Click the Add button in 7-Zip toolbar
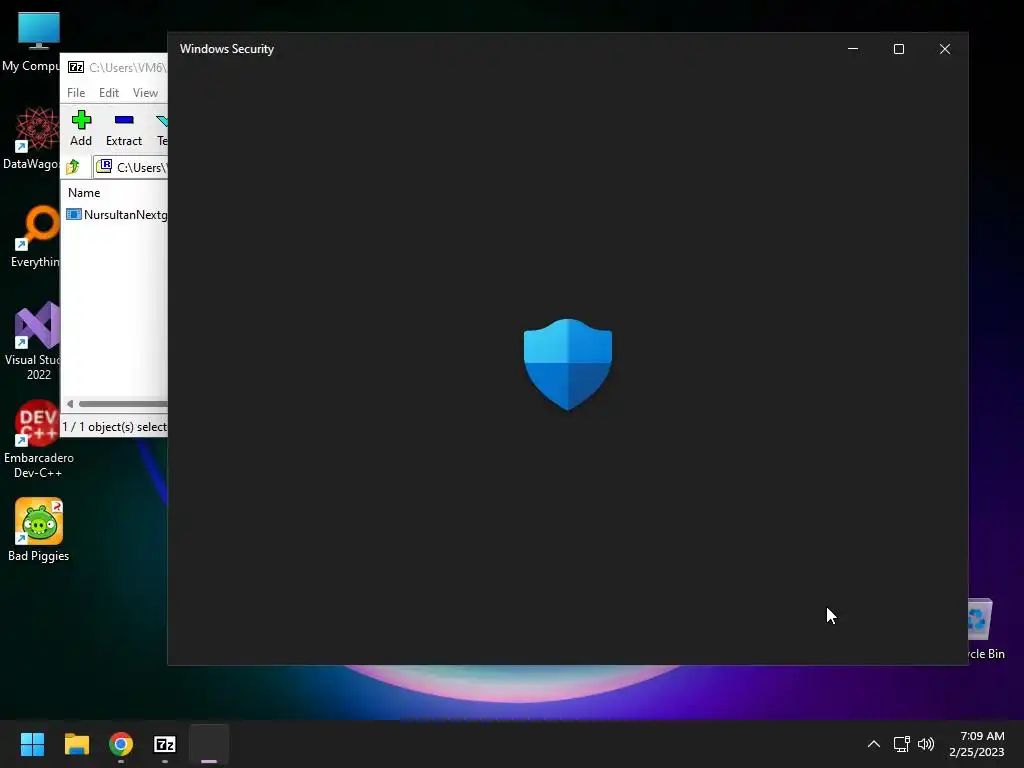1024x768 pixels. [x=81, y=128]
